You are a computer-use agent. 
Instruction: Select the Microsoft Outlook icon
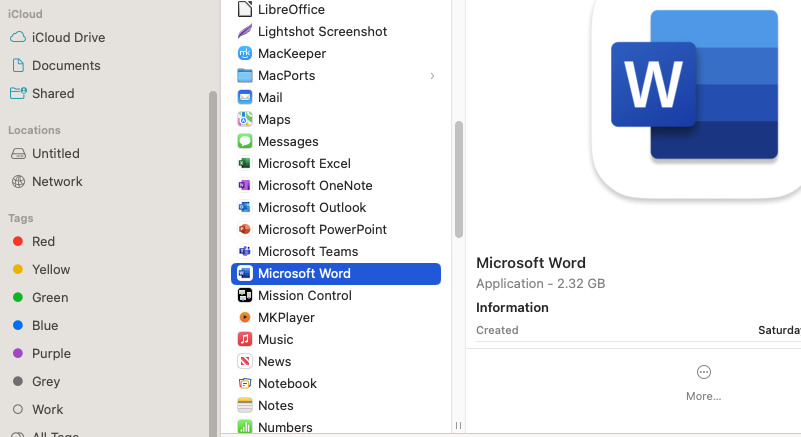coord(245,207)
